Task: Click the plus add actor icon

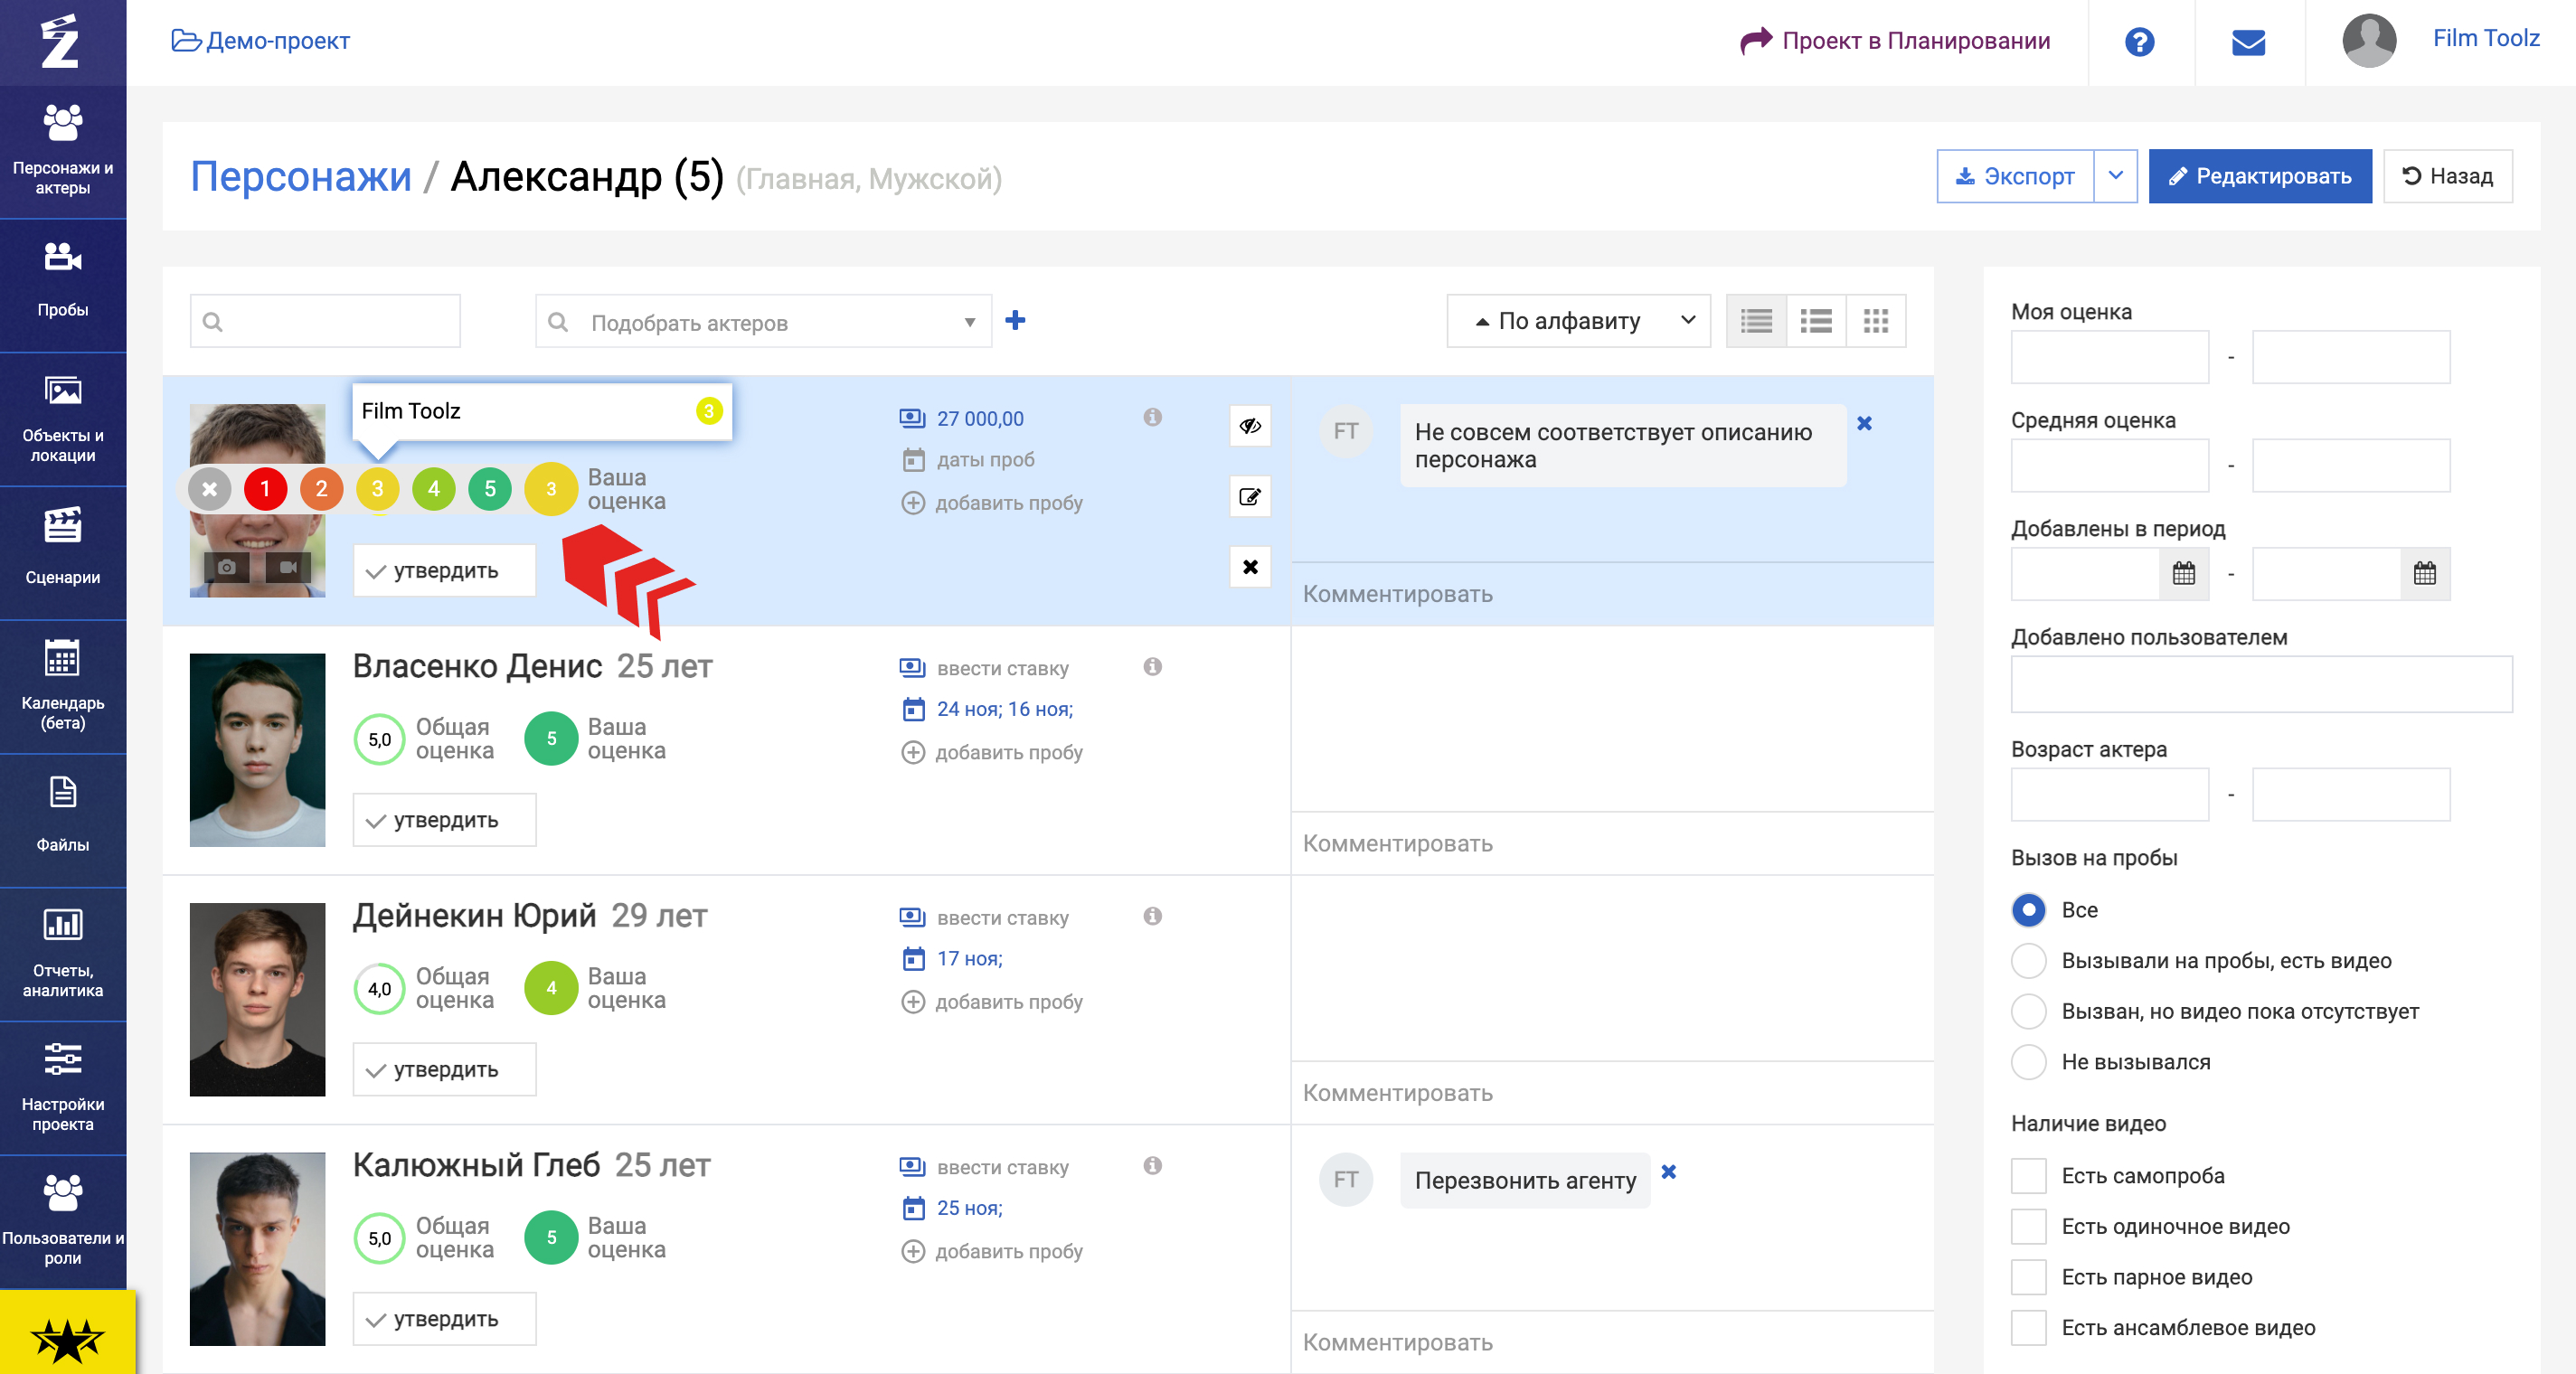Action: 1016,320
